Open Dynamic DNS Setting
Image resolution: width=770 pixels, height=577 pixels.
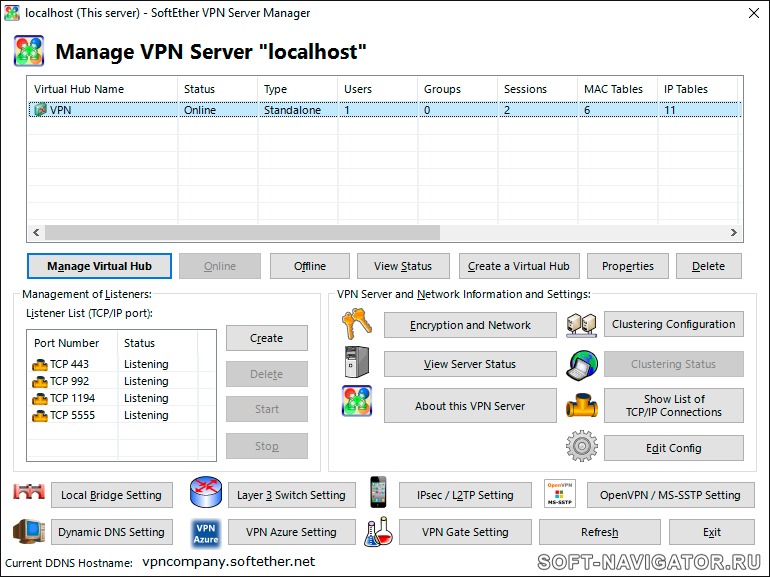(x=112, y=532)
